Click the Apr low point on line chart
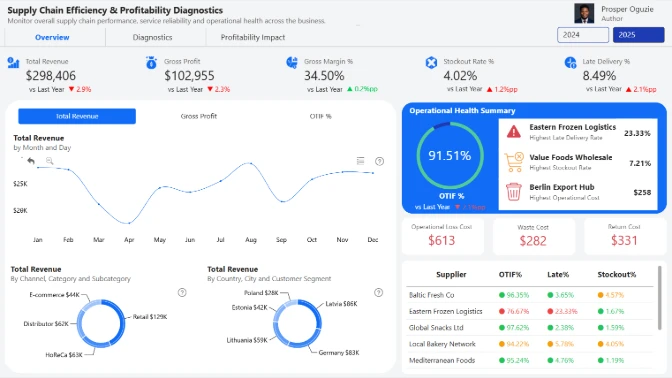The image size is (672, 378). (x=129, y=223)
